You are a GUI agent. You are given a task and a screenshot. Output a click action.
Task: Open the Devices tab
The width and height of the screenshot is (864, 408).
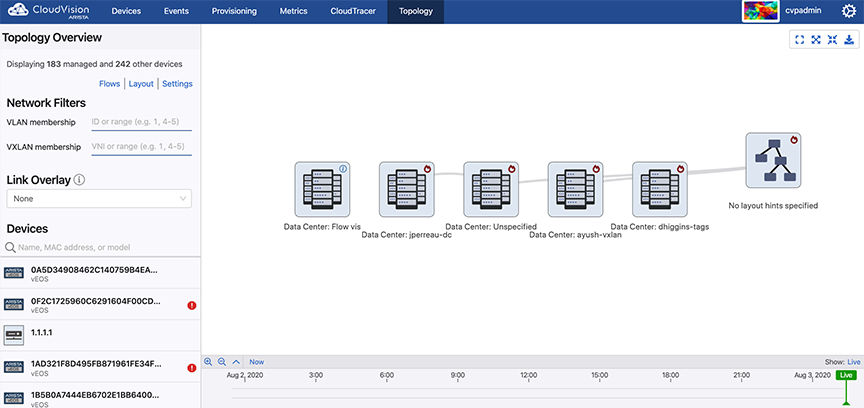point(126,12)
